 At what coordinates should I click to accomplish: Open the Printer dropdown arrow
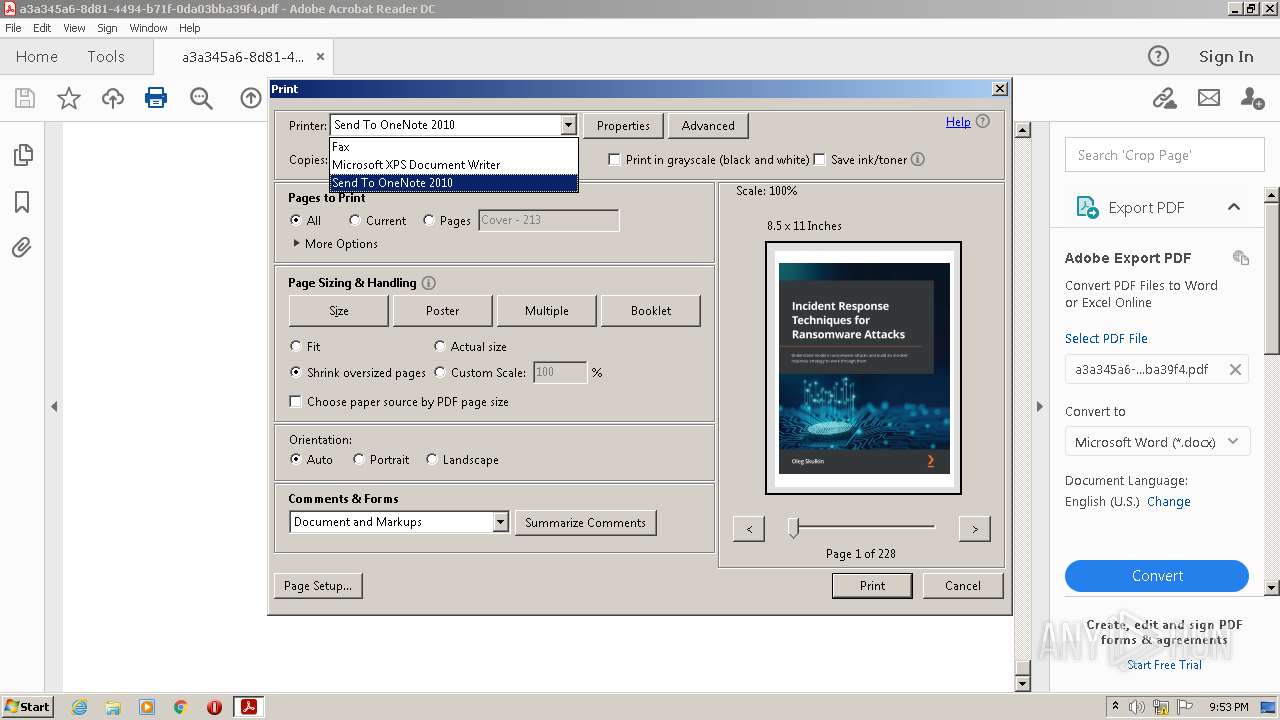pyautogui.click(x=568, y=125)
